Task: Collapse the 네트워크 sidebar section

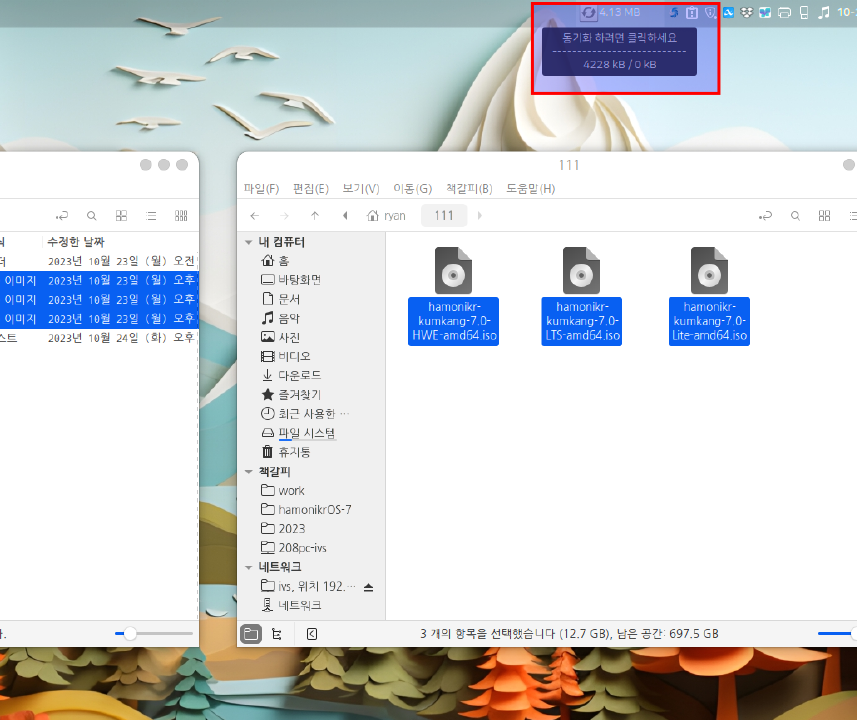Action: 249,567
